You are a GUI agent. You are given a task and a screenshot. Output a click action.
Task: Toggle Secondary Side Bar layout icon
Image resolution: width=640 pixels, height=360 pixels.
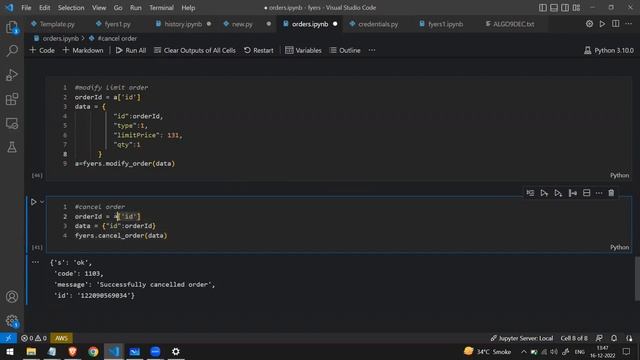coord(565,8)
